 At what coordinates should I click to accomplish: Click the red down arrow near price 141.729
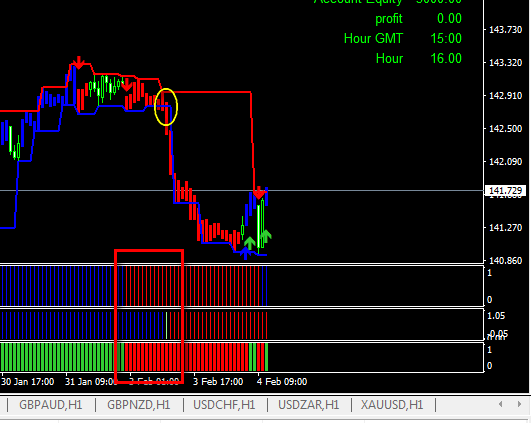pos(259,193)
